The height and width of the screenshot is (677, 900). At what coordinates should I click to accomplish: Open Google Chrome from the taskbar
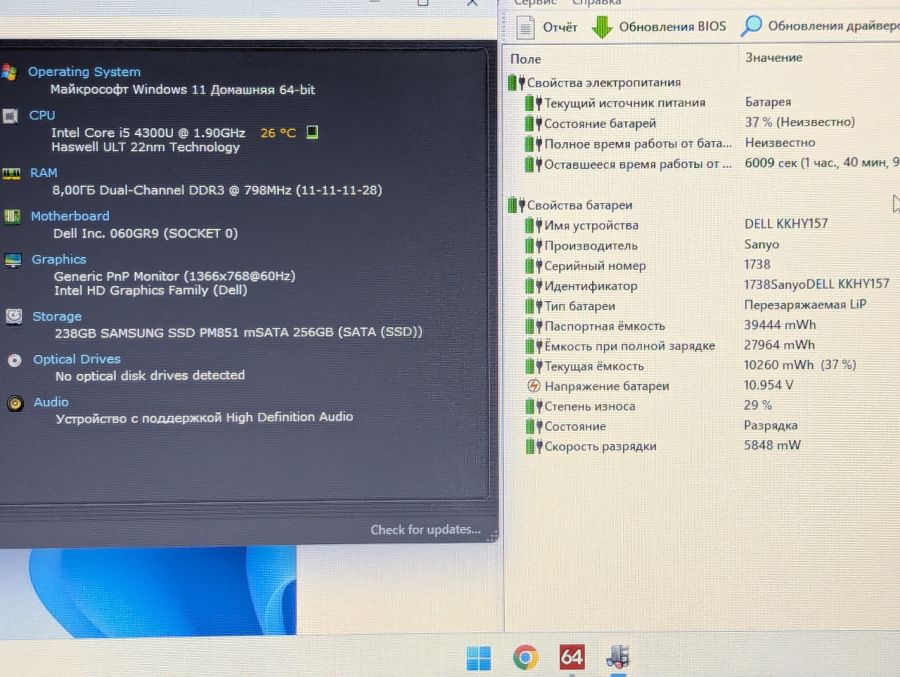pos(526,657)
